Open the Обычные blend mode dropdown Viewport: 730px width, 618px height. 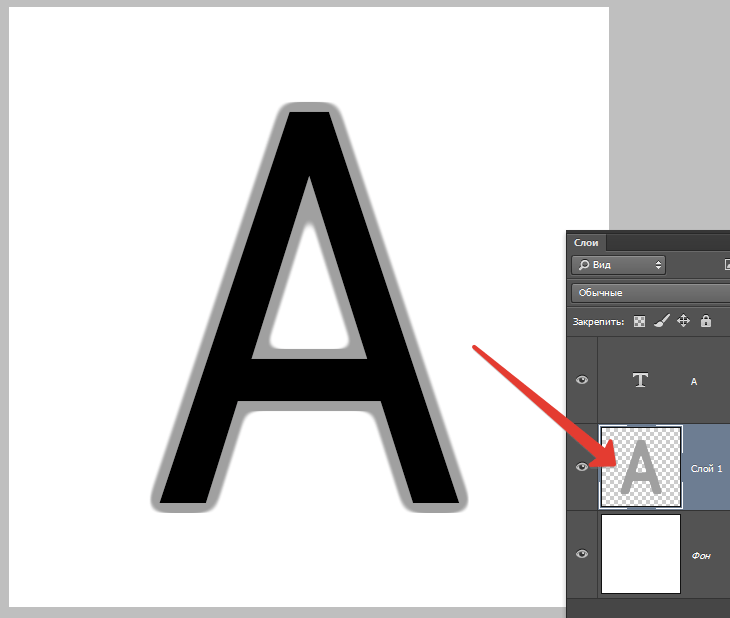coord(650,293)
